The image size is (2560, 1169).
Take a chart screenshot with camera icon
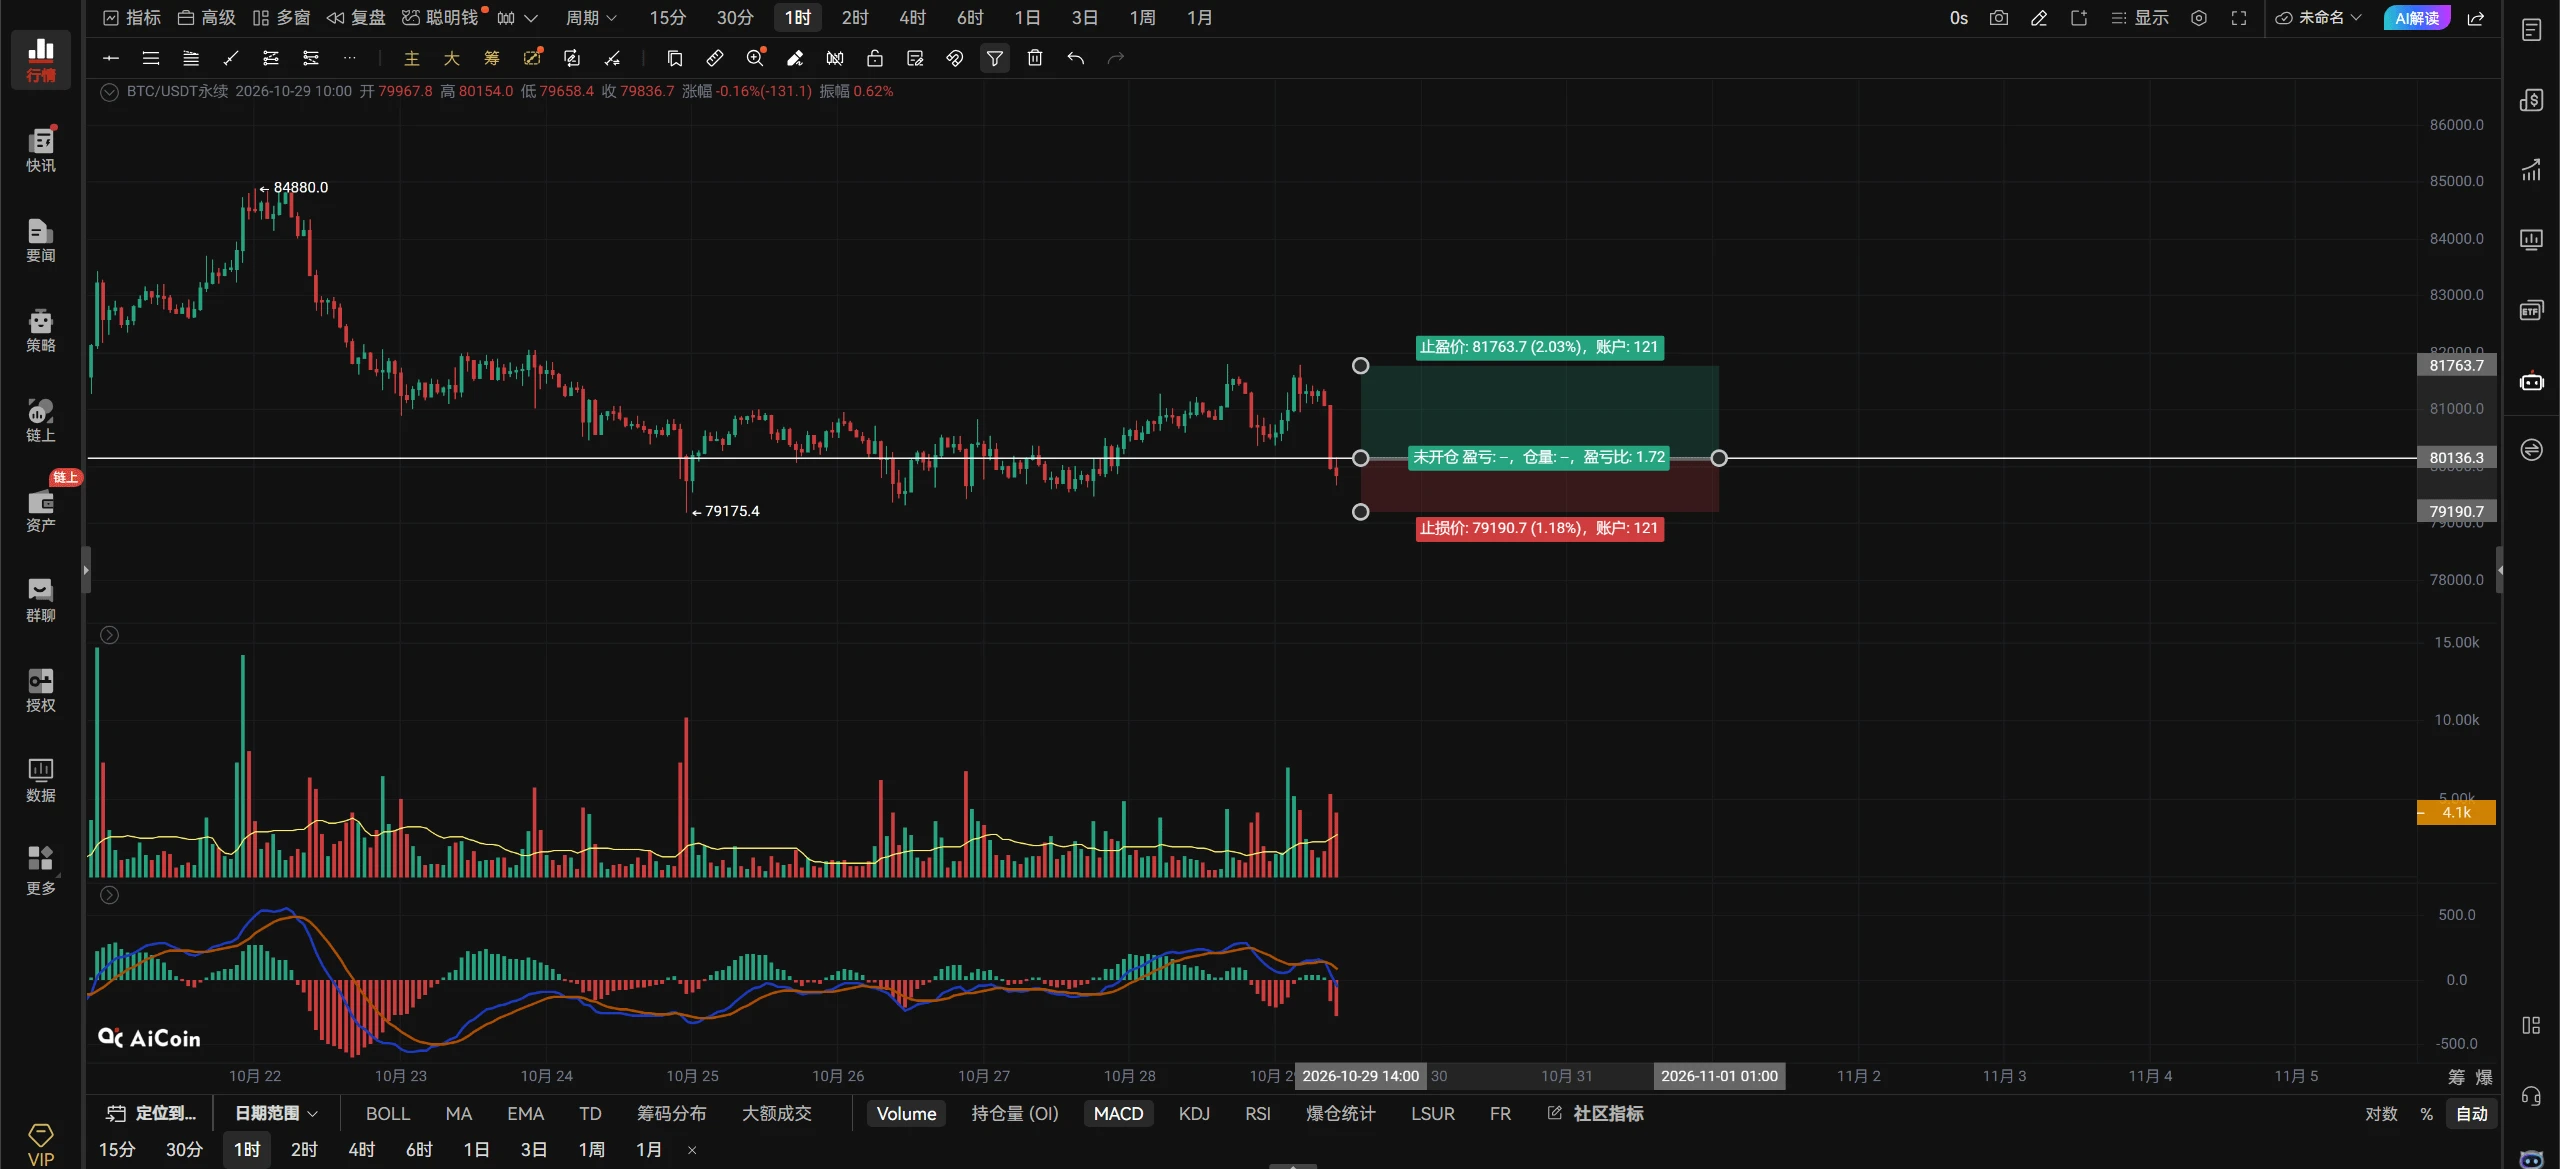1999,18
